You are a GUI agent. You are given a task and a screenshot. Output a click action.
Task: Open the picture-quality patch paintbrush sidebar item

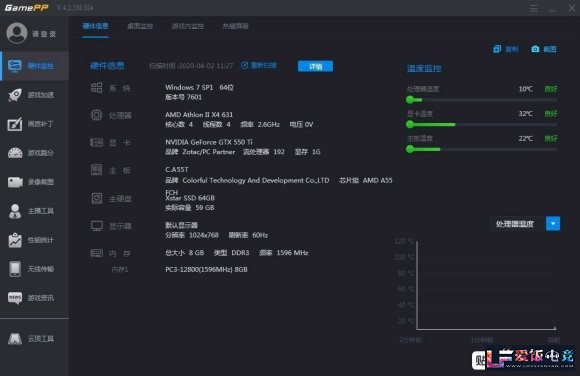(x=35, y=124)
